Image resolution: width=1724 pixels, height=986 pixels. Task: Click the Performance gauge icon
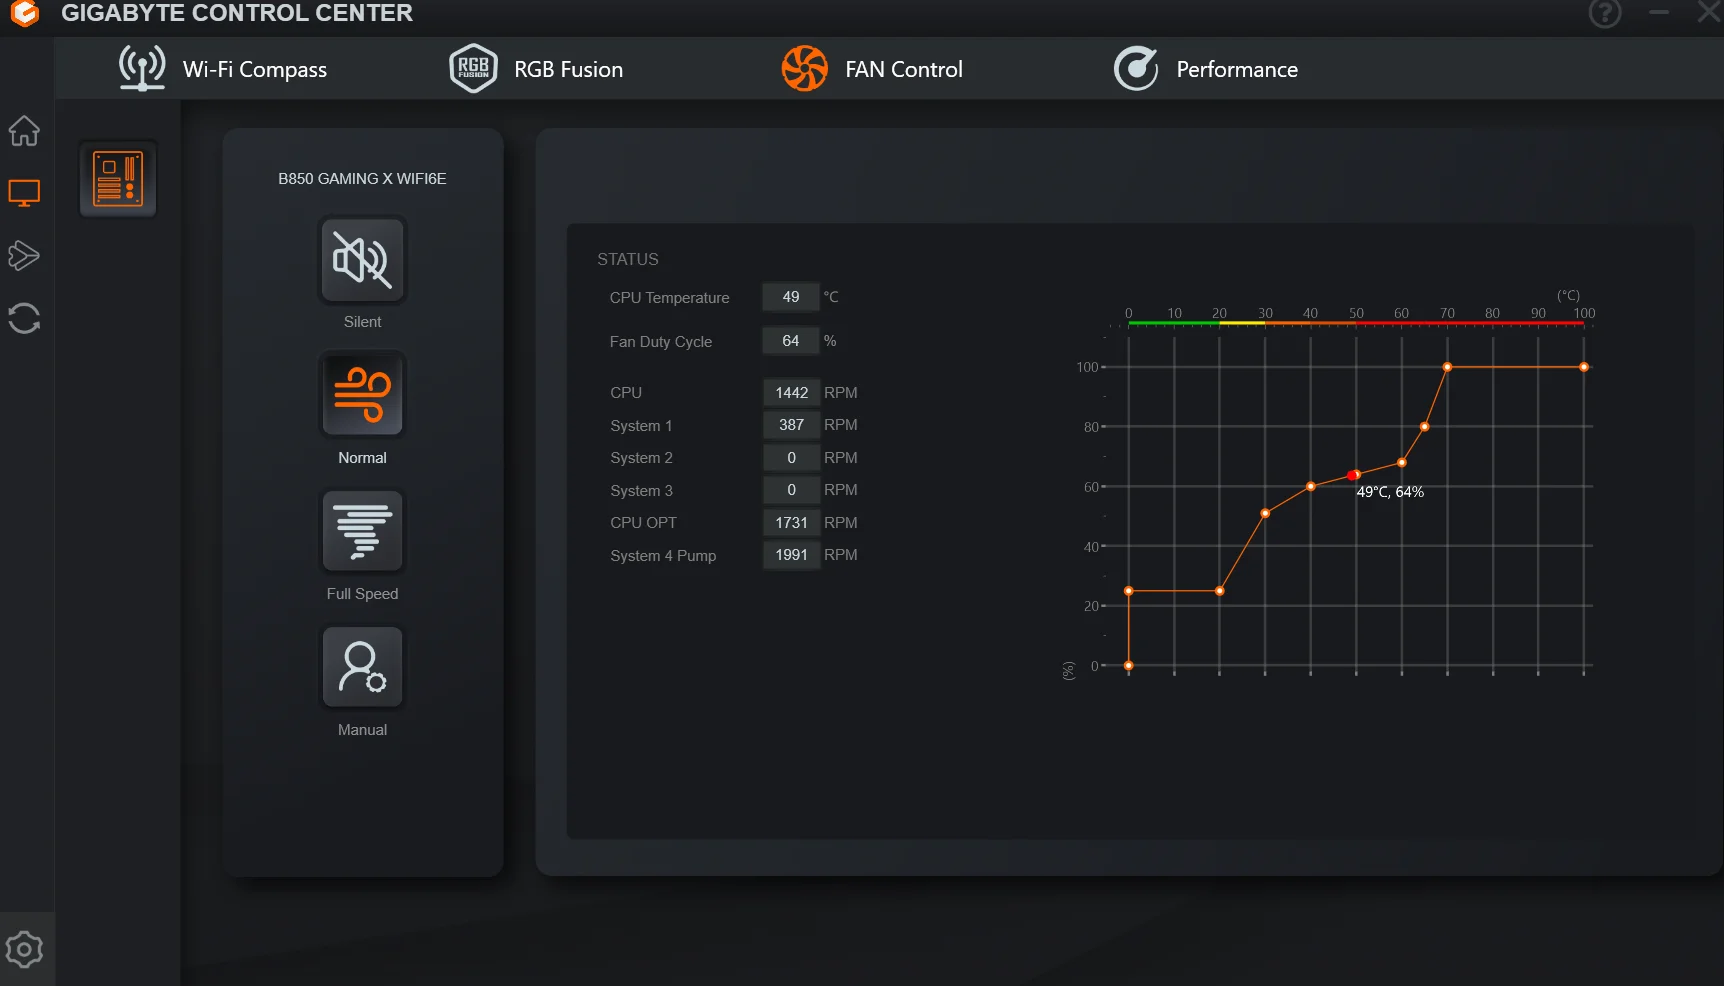tap(1136, 68)
